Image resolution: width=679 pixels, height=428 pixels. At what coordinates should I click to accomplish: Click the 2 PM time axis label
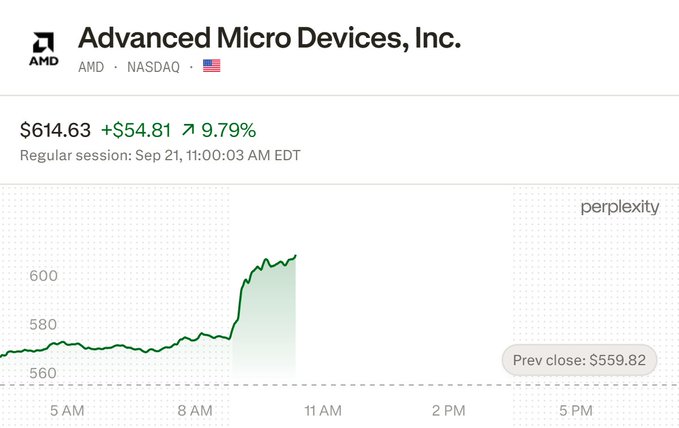449,410
